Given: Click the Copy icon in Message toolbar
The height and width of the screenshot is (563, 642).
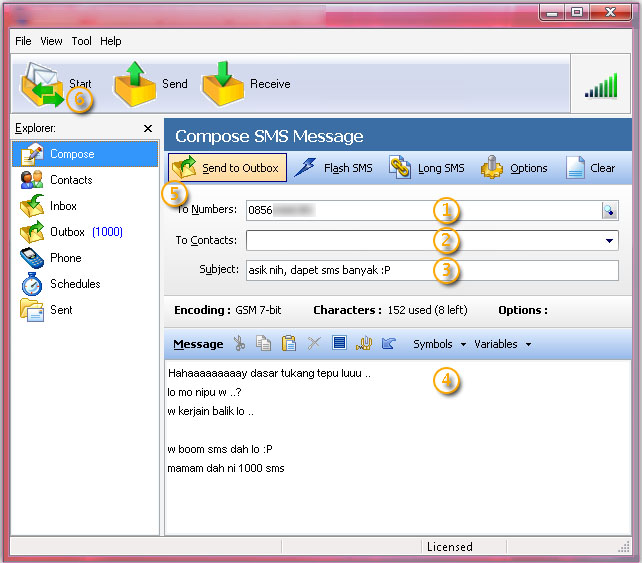Looking at the screenshot, I should tap(263, 343).
